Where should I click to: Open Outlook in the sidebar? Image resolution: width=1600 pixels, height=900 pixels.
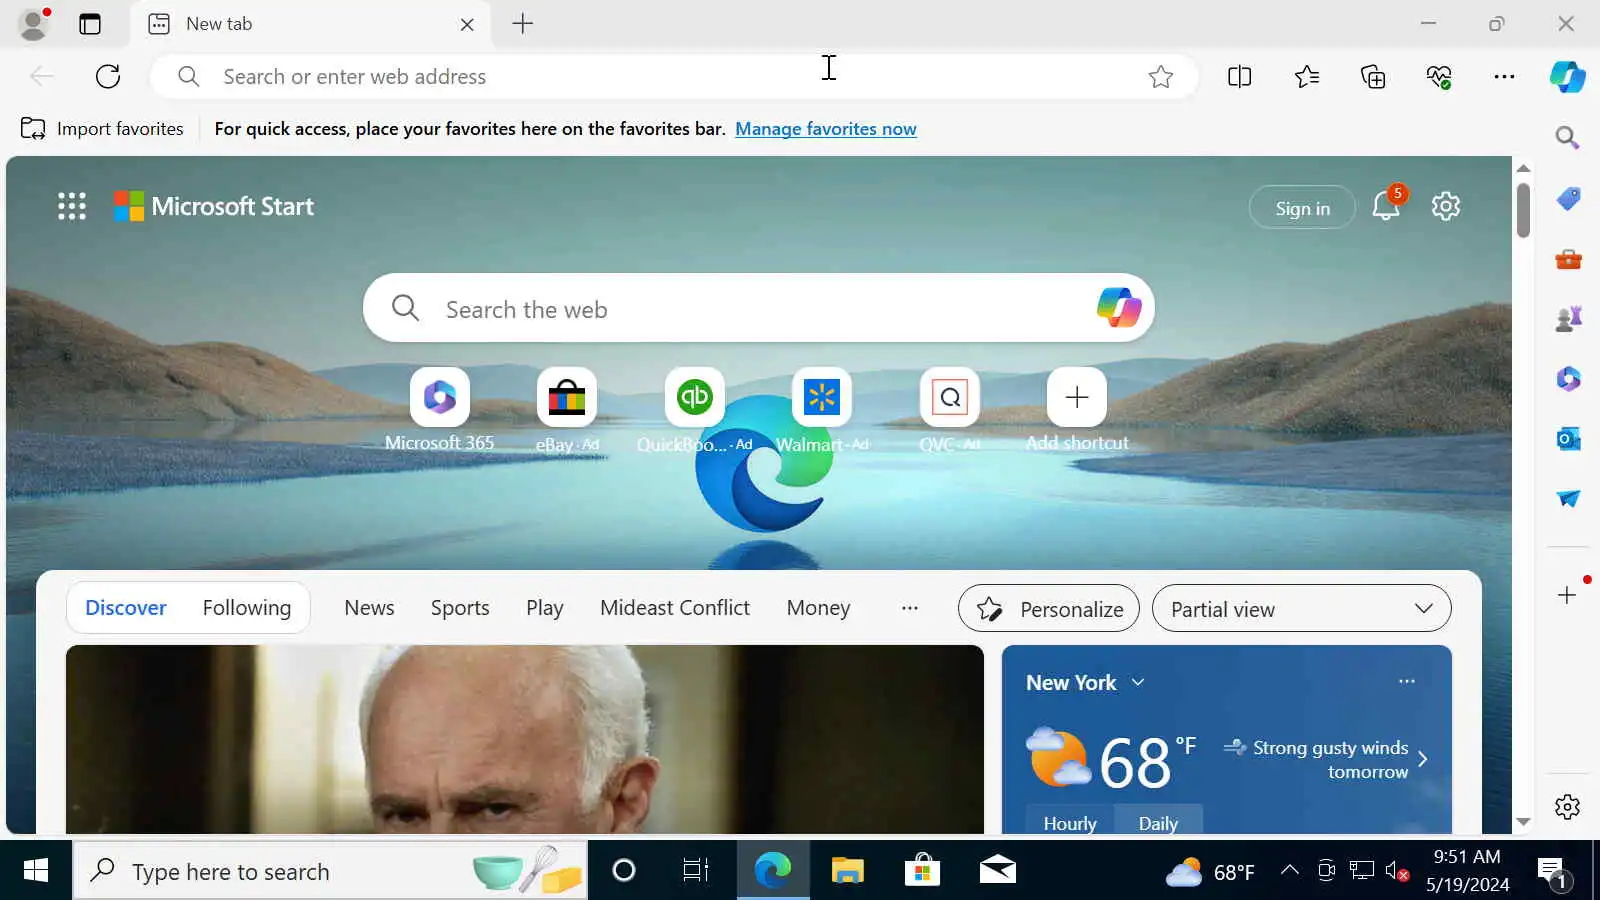[1568, 438]
